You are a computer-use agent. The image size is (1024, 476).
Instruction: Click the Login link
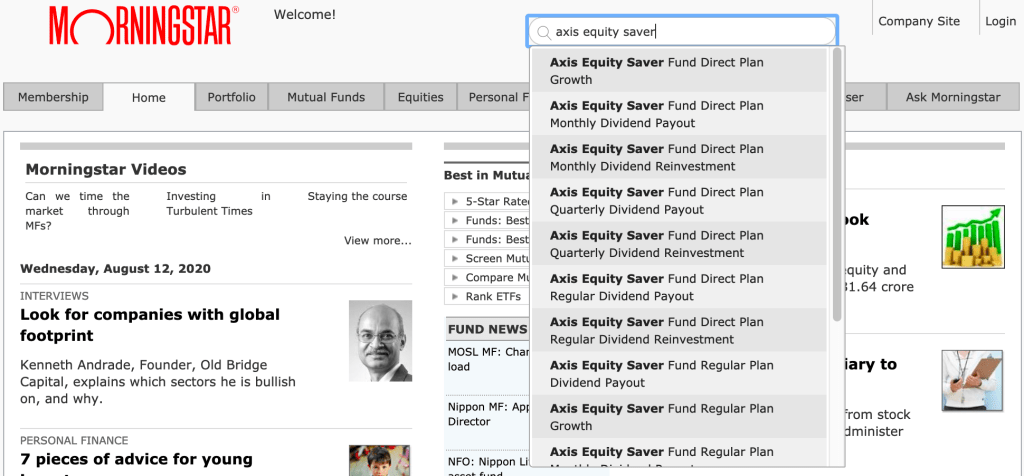[1000, 21]
